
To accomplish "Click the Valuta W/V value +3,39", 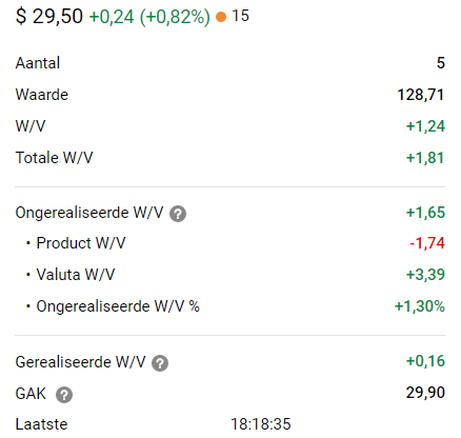I will [x=425, y=275].
